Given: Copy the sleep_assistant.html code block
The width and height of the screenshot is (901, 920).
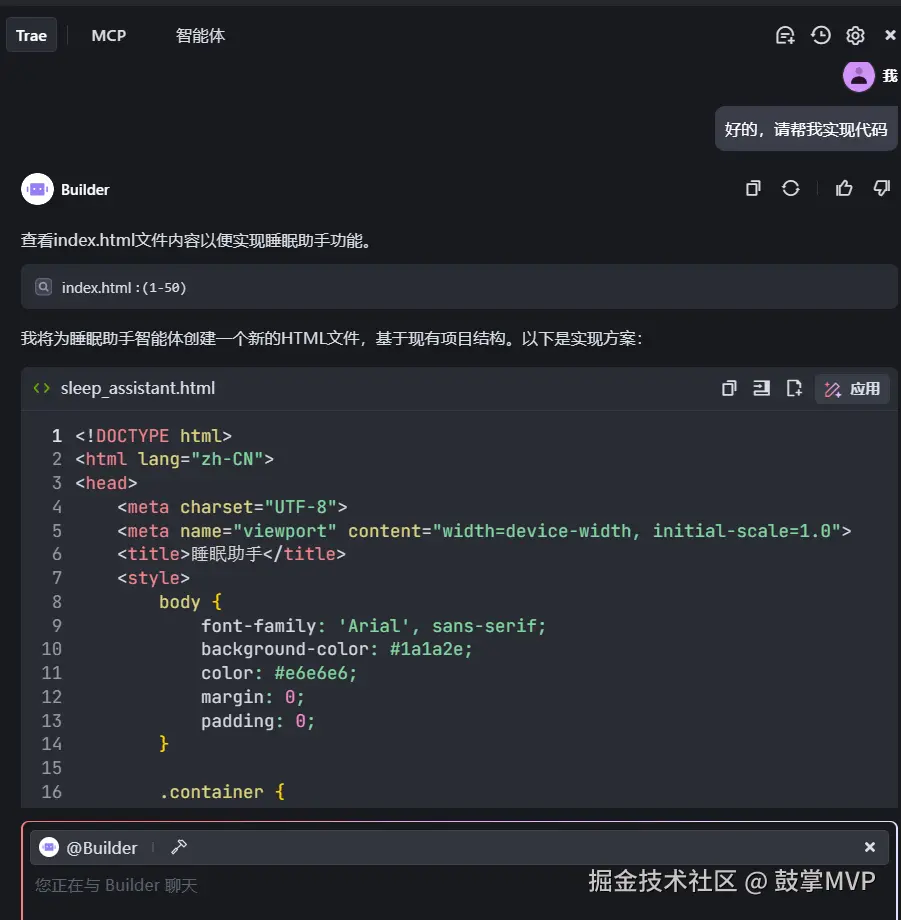Looking at the screenshot, I should pos(729,388).
